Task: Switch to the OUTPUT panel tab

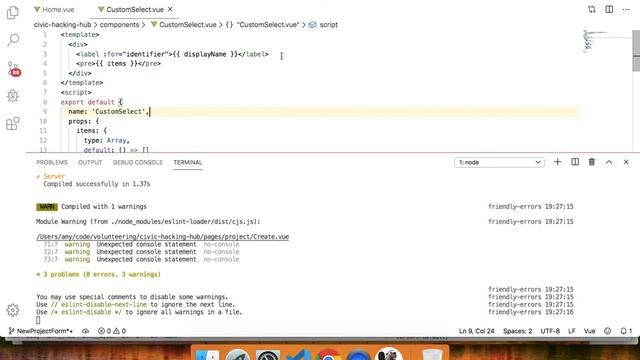Action: click(90, 162)
